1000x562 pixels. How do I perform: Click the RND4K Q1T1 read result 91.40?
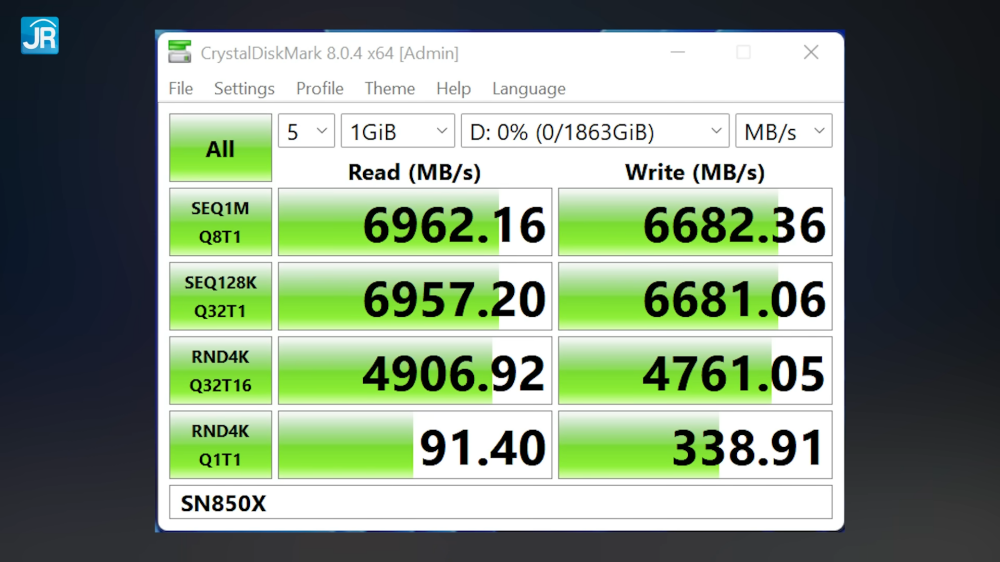(x=415, y=445)
